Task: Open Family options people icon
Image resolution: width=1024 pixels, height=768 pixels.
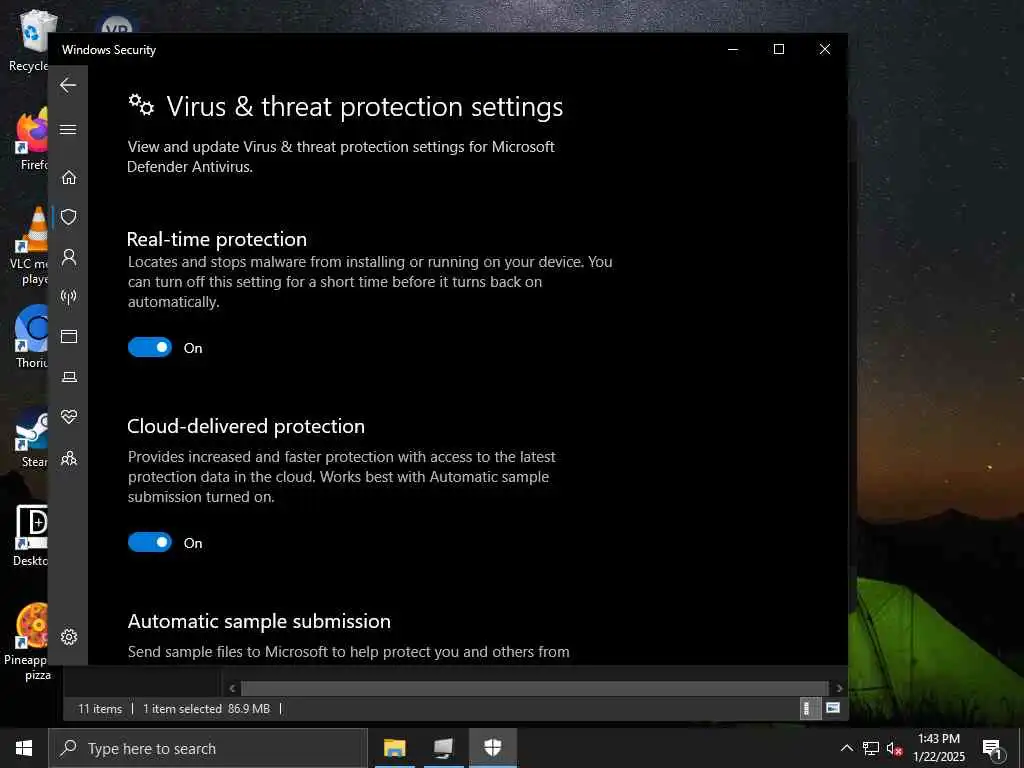Action: point(69,458)
